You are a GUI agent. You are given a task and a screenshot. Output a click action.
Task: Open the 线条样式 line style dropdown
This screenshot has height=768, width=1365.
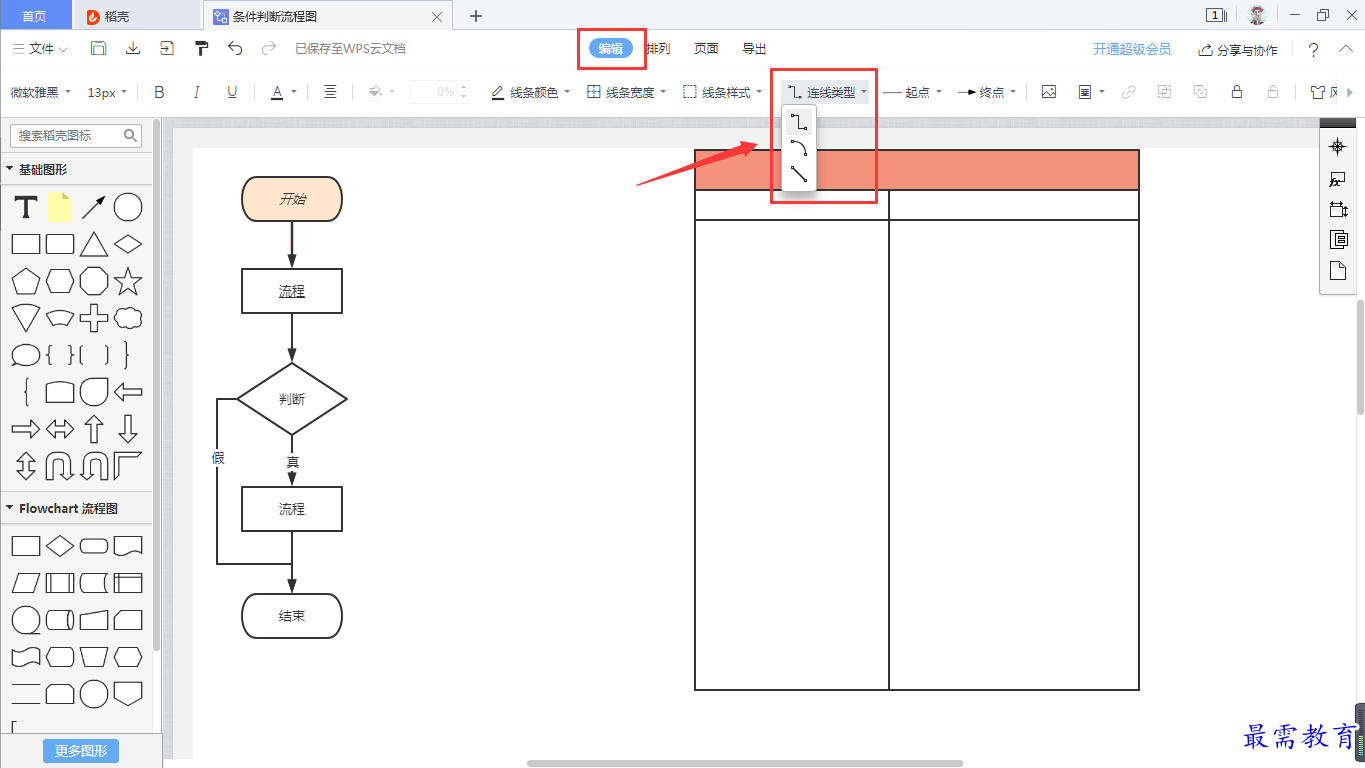[722, 92]
